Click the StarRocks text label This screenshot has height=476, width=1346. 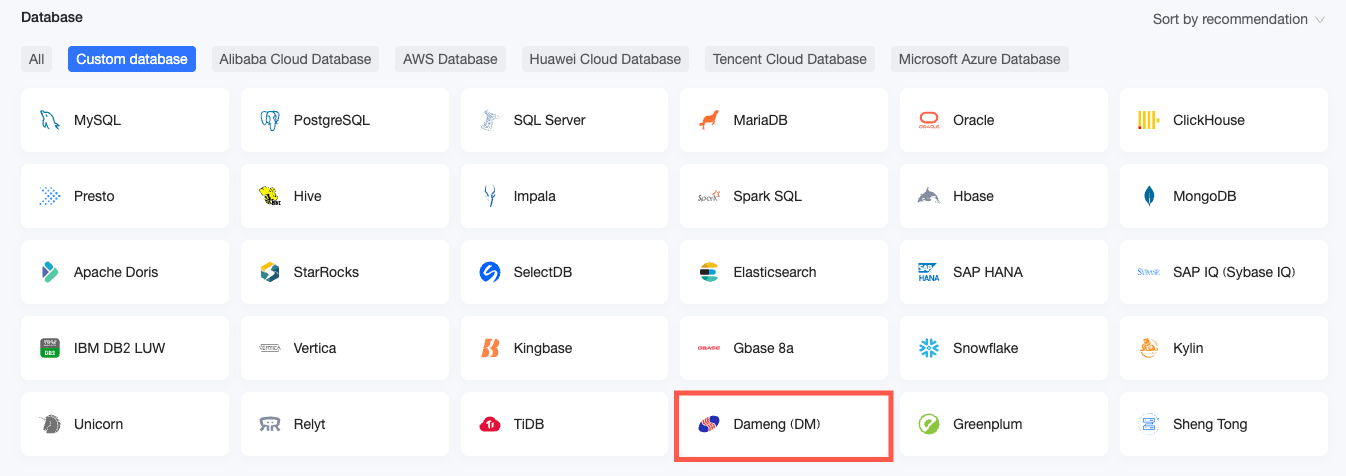pos(326,272)
